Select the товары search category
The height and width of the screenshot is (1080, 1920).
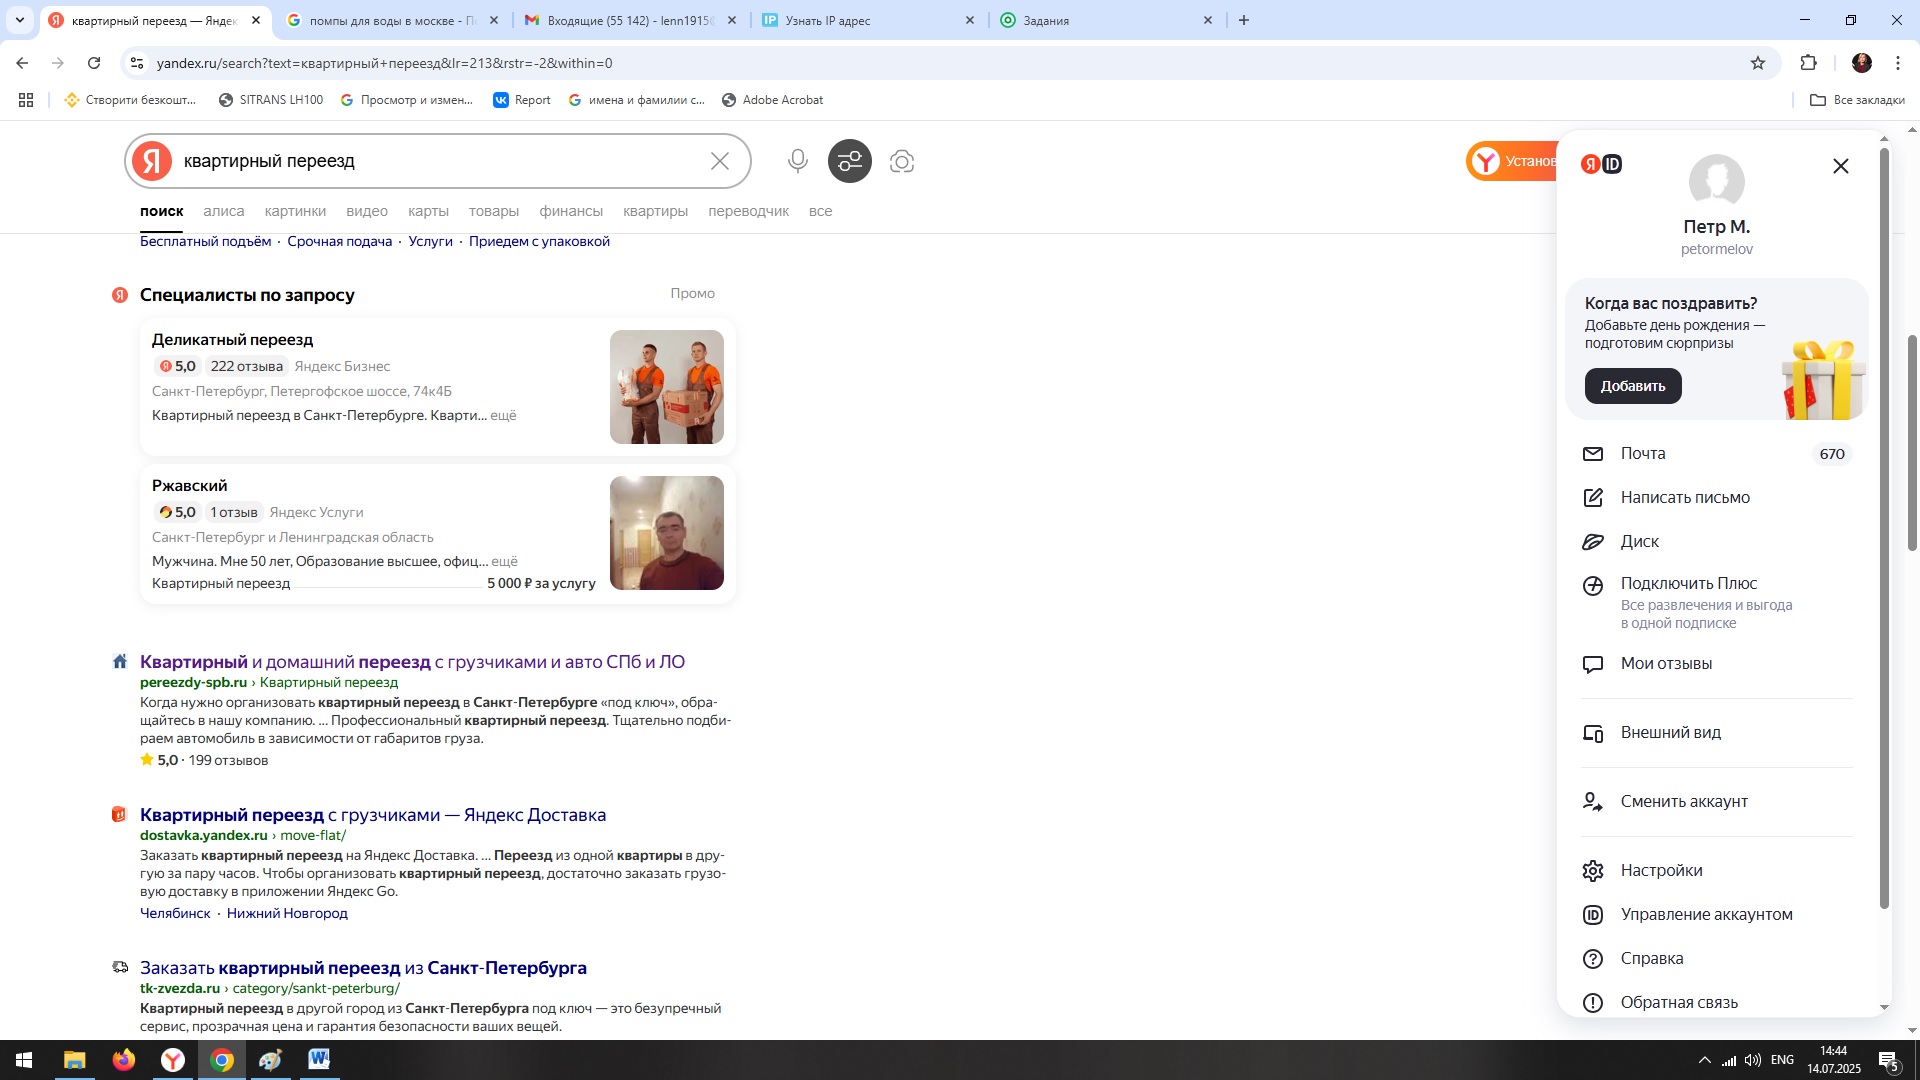tap(494, 211)
